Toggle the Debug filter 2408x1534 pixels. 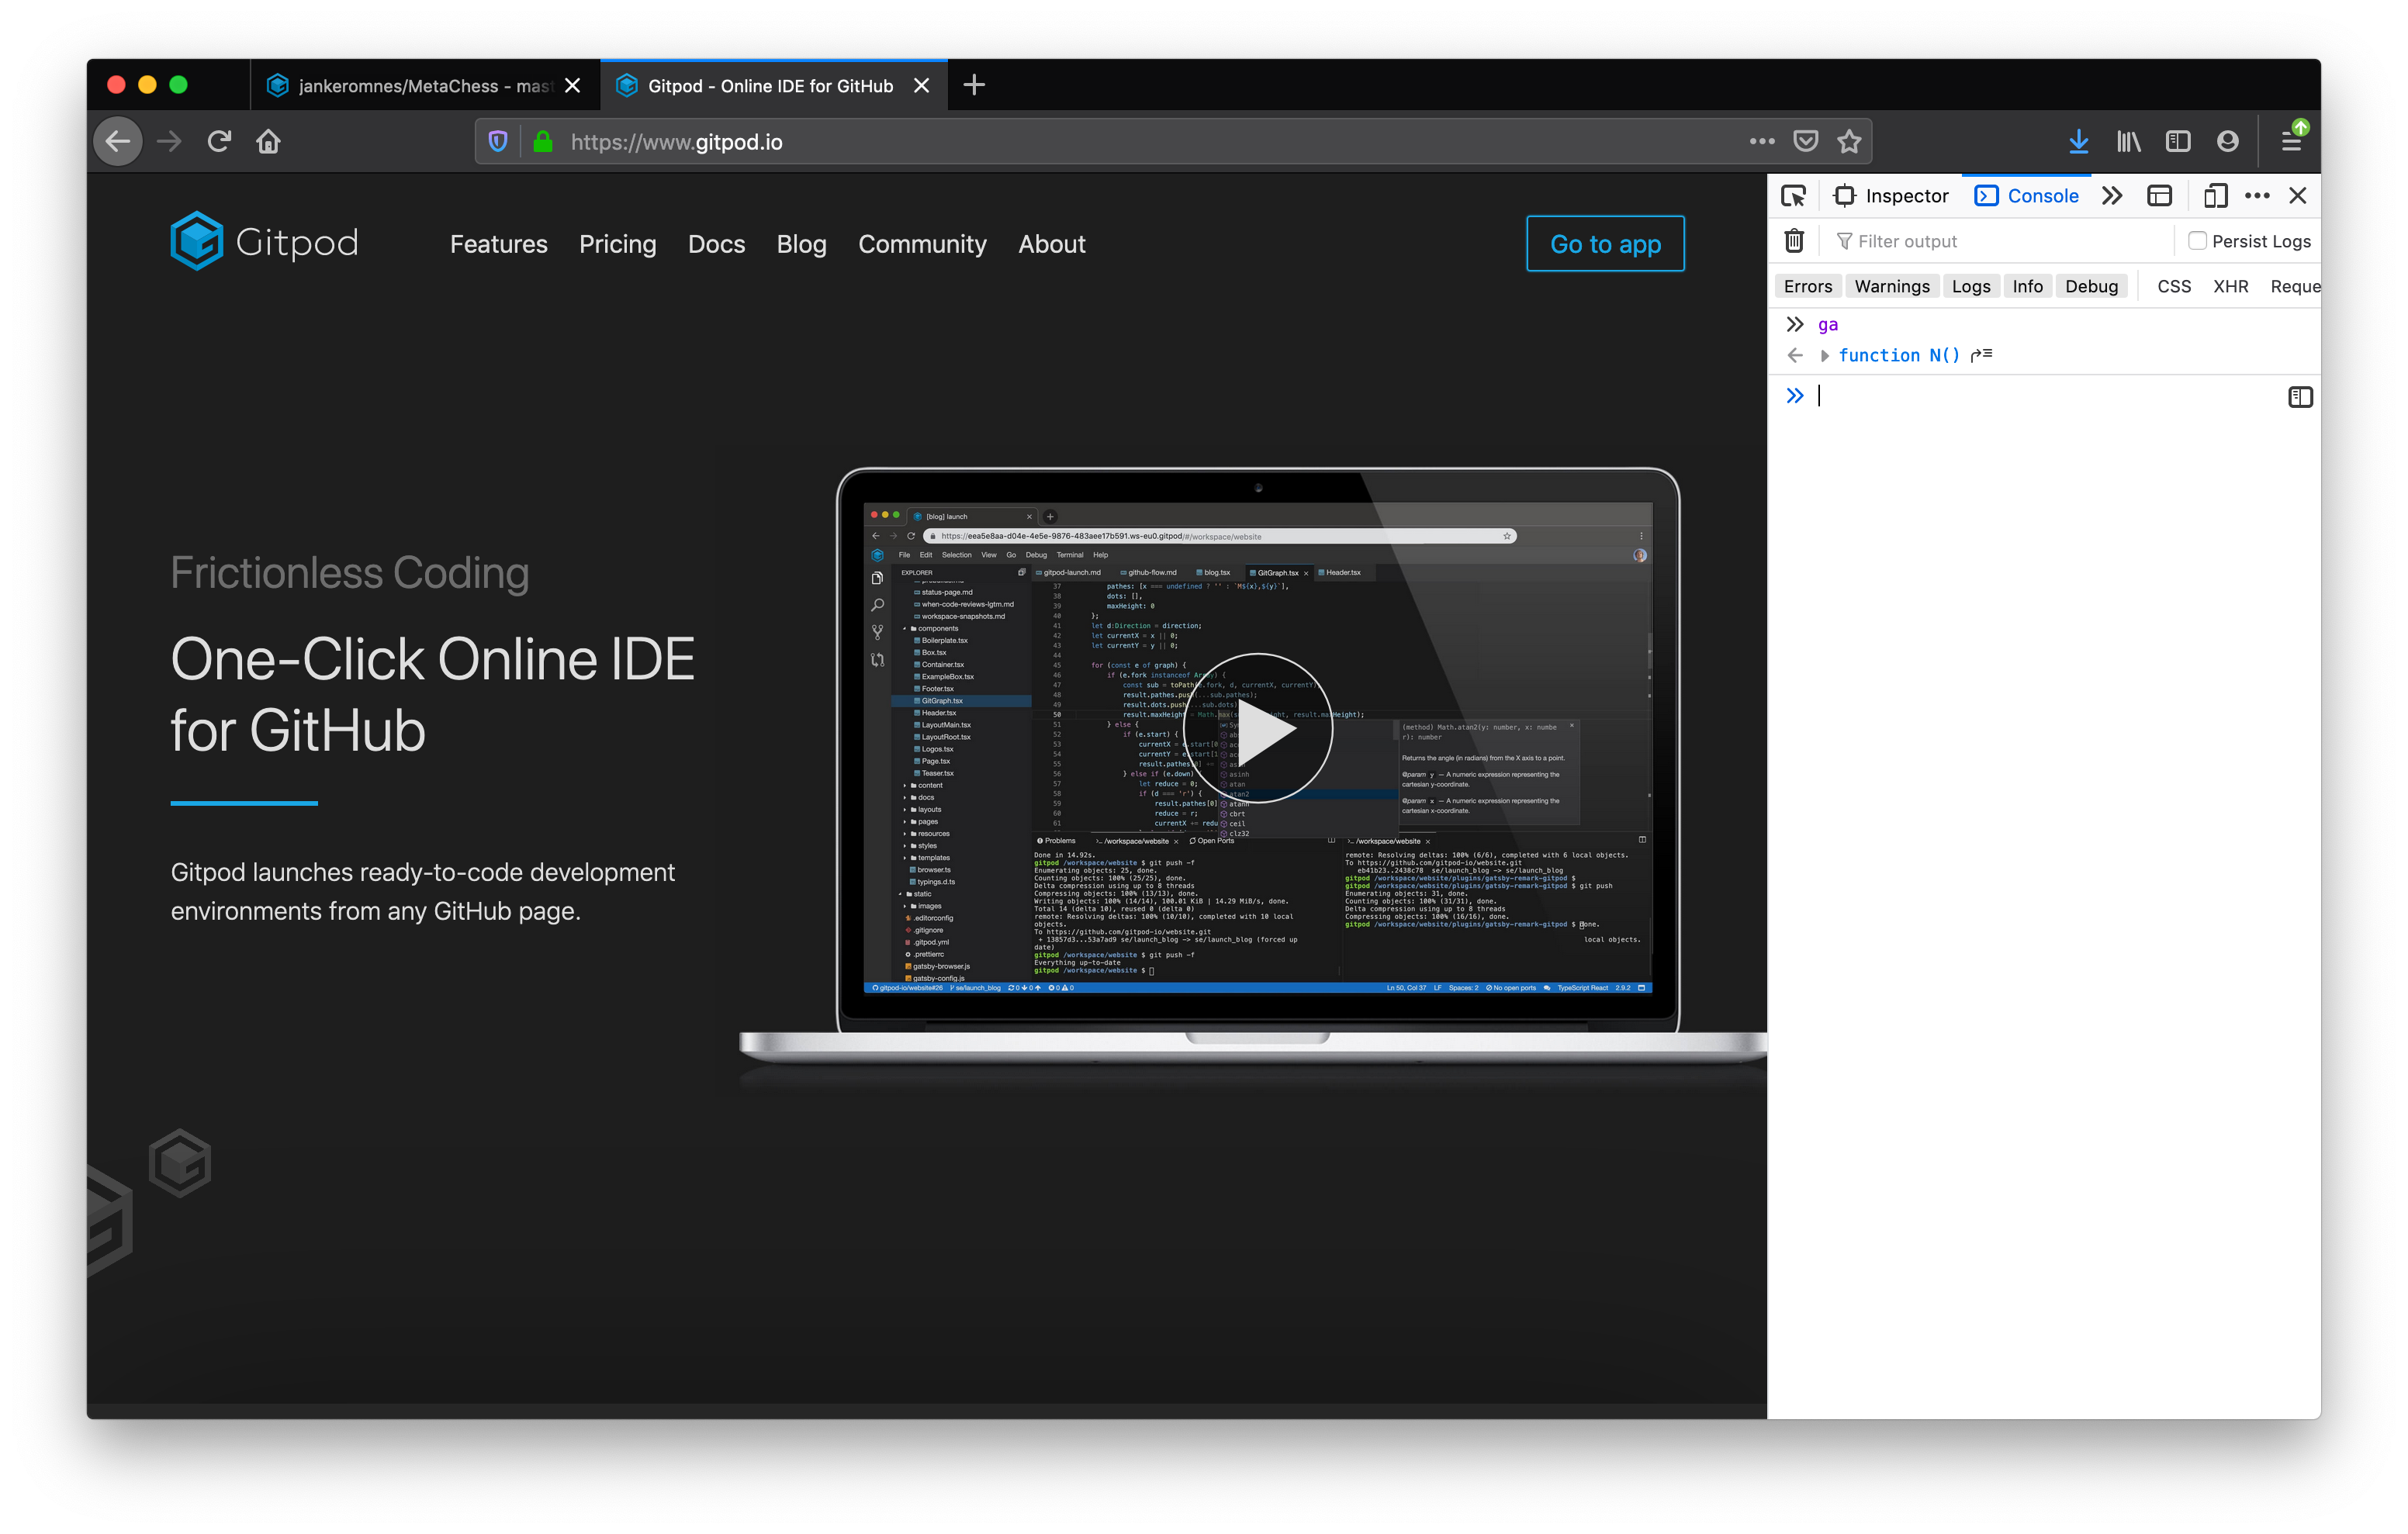coord(2091,287)
